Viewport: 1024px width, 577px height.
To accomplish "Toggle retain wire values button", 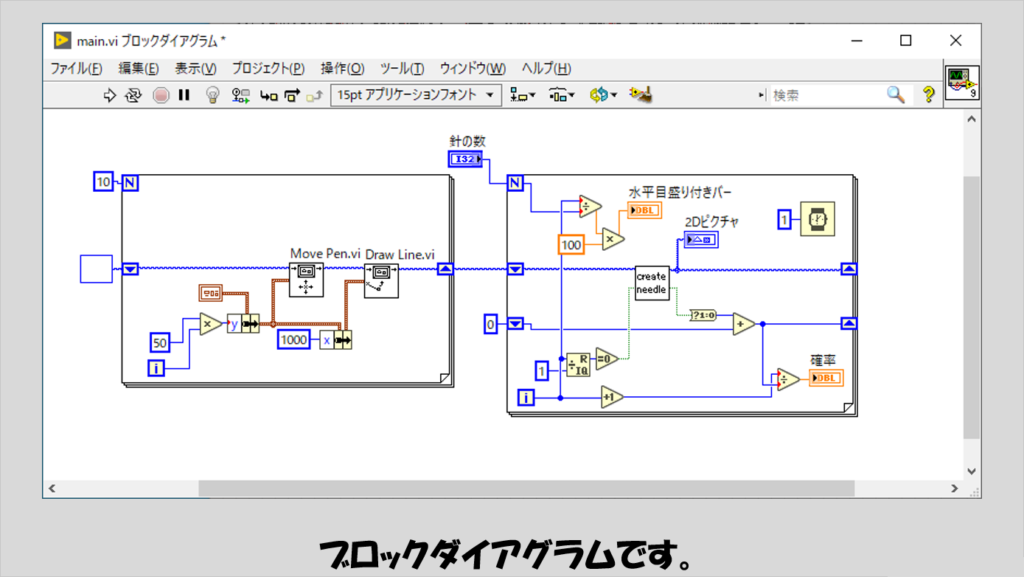I will click(x=241, y=95).
